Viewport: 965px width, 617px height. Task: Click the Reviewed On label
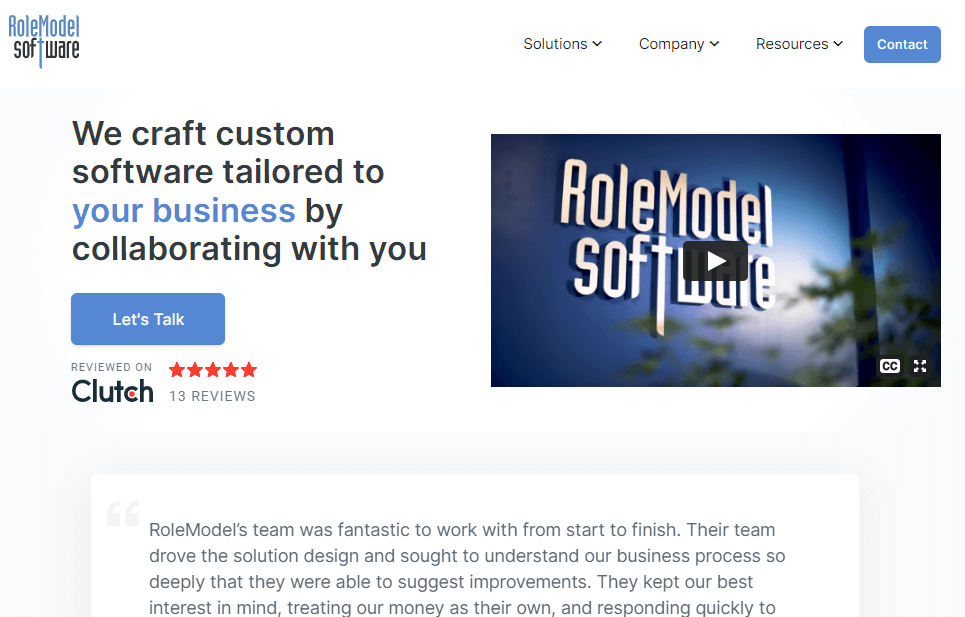111,367
